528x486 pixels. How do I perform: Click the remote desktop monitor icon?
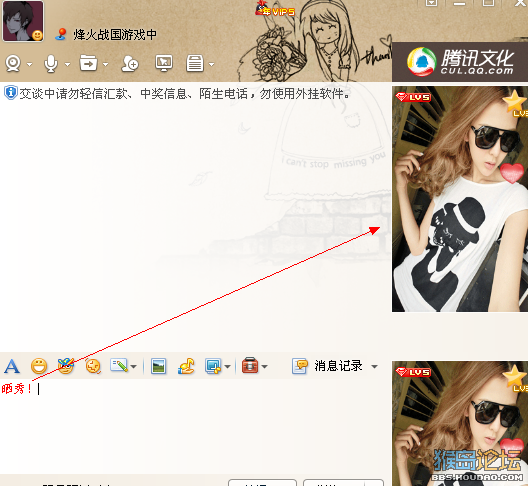[164, 63]
